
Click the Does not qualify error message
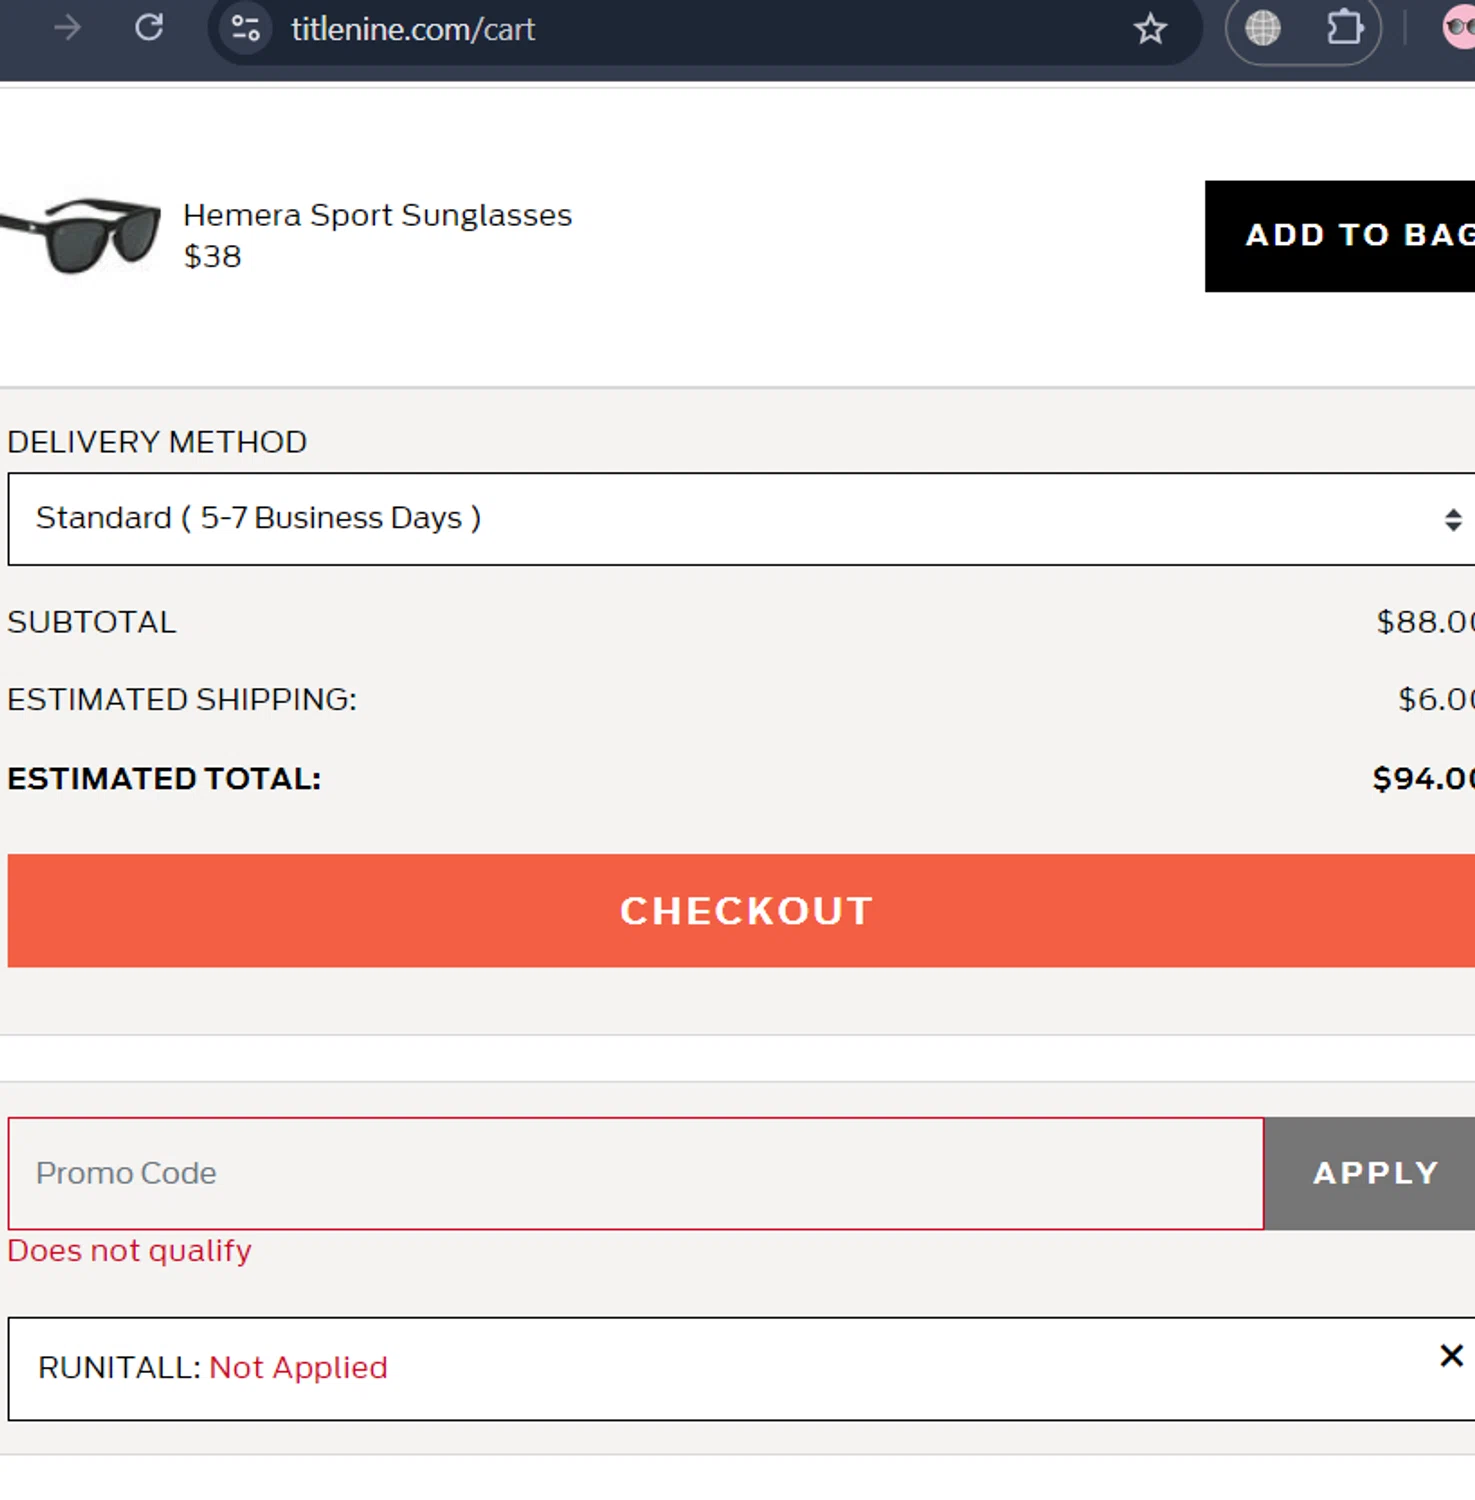(130, 1251)
